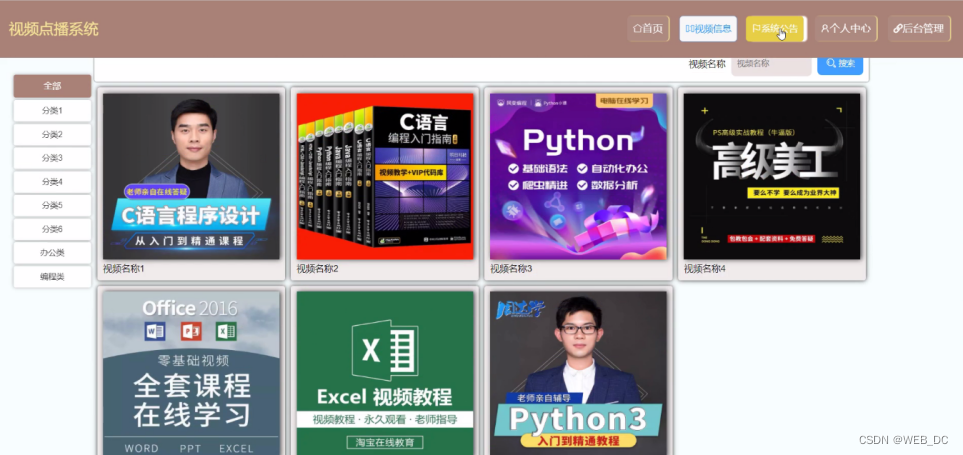Open the Office 2016 course thumbnail

pos(191,373)
